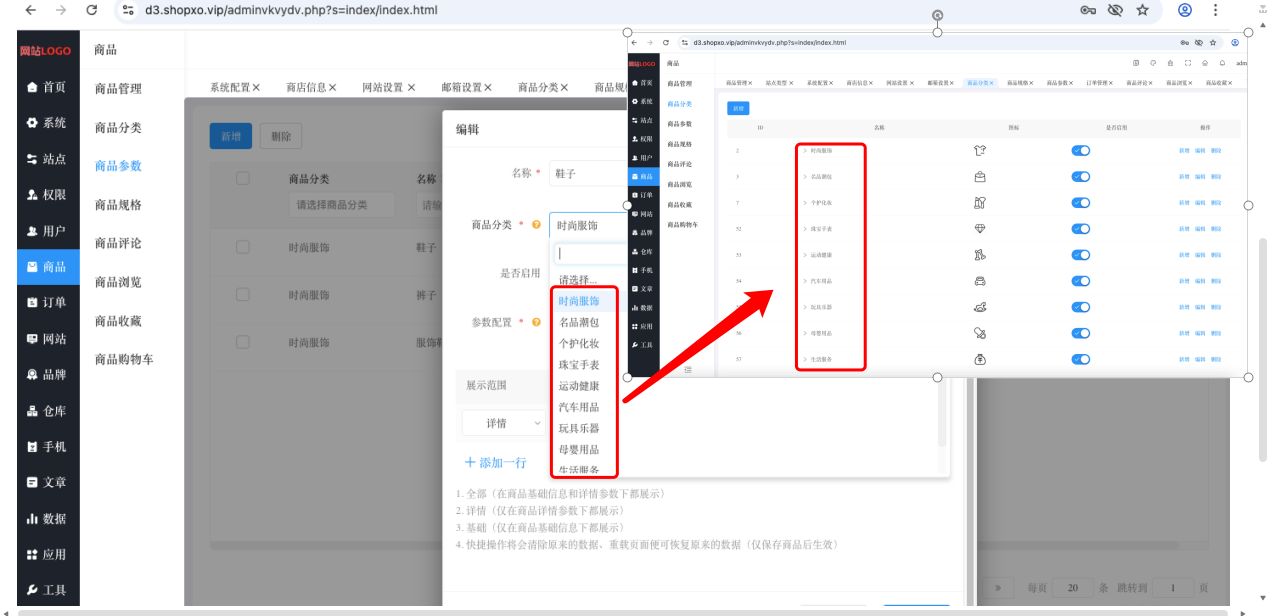Open 权限 in the main dark sidebar

(47, 195)
